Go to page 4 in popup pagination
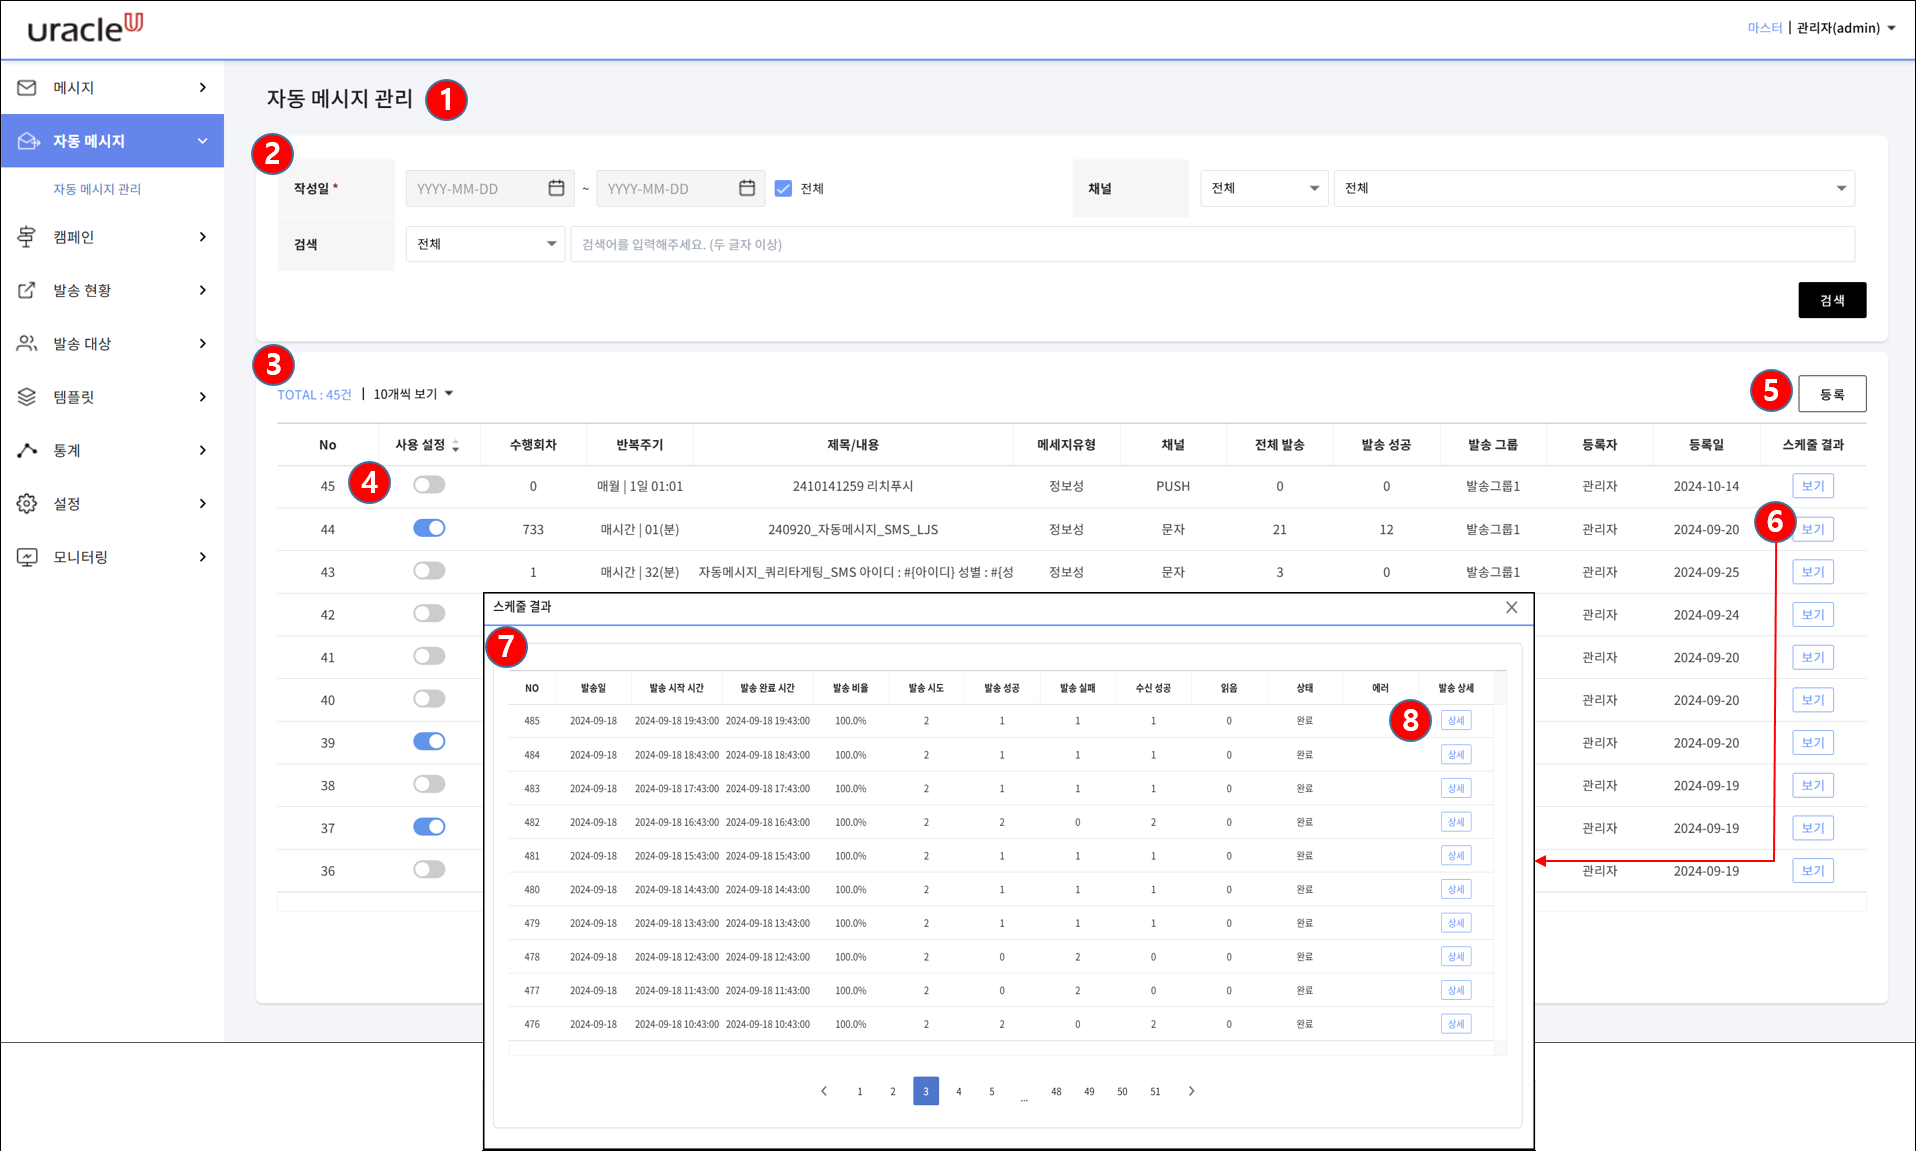Screen dimensions: 1916x1151 (958, 1091)
